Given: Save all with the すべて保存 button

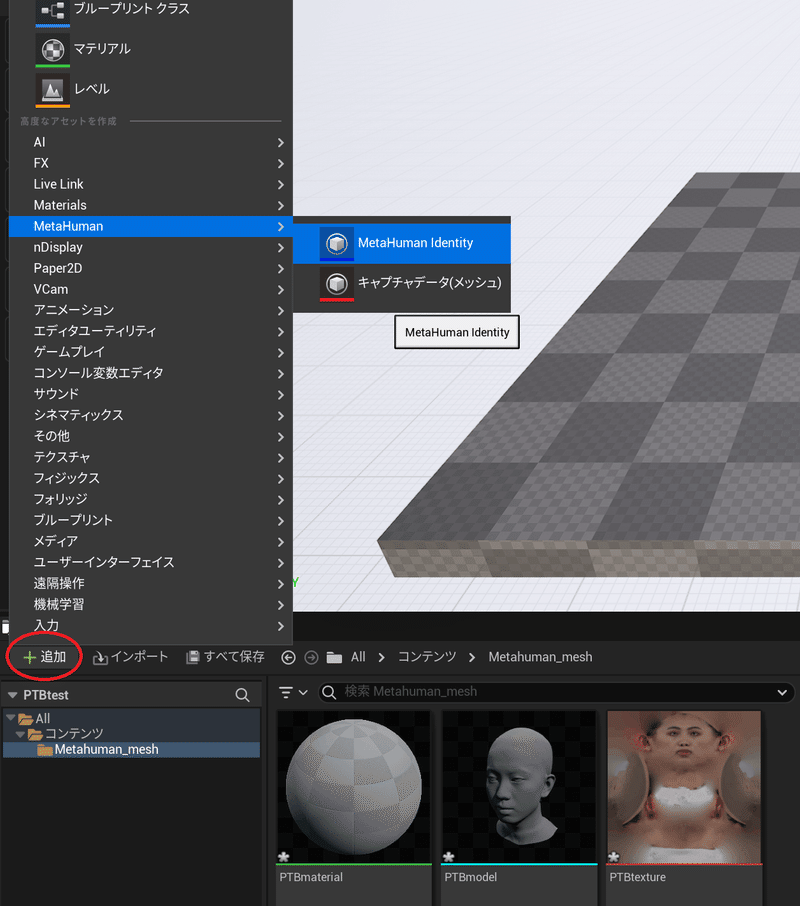Looking at the screenshot, I should [x=225, y=657].
